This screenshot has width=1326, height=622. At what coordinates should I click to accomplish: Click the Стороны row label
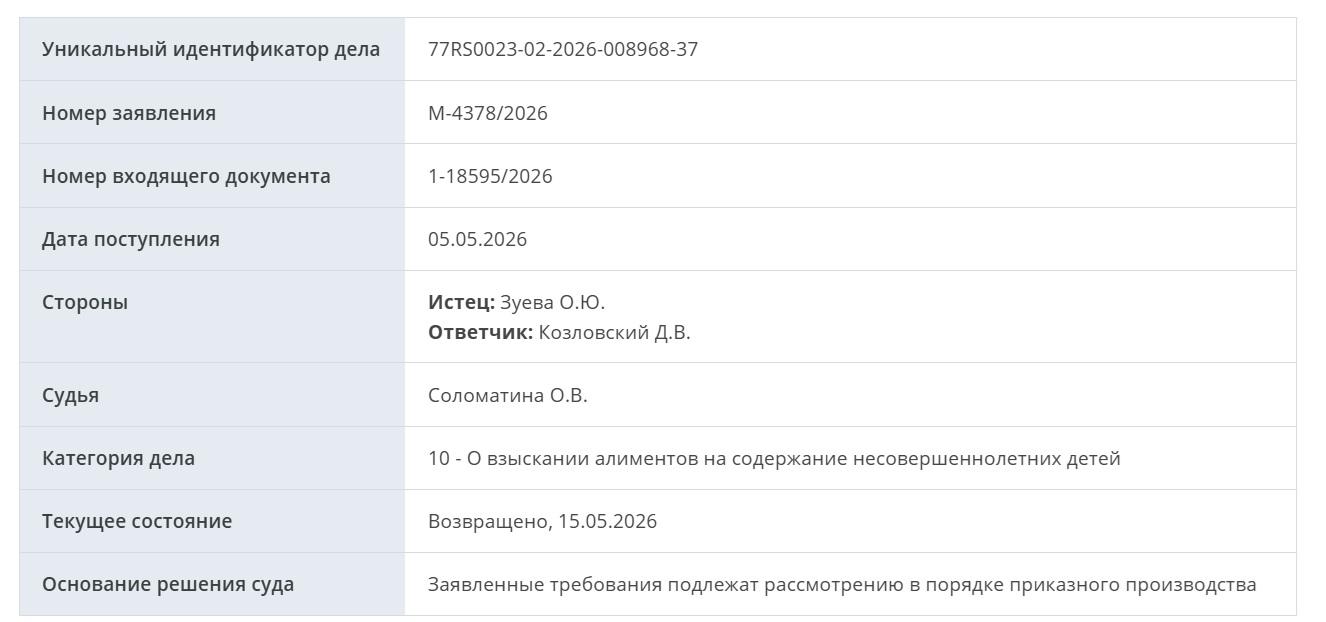point(85,302)
